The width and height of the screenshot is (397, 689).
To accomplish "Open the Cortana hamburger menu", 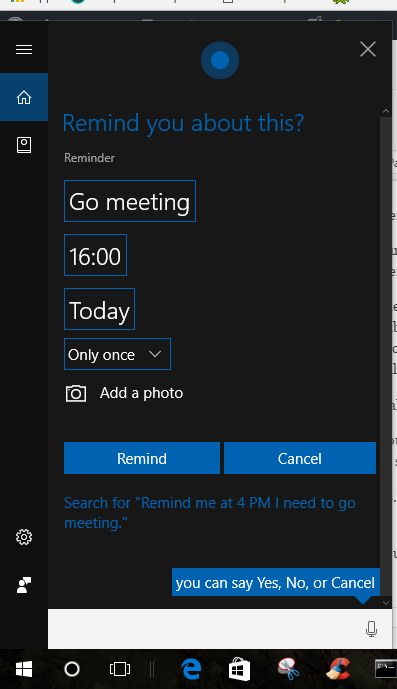I will click(x=24, y=49).
